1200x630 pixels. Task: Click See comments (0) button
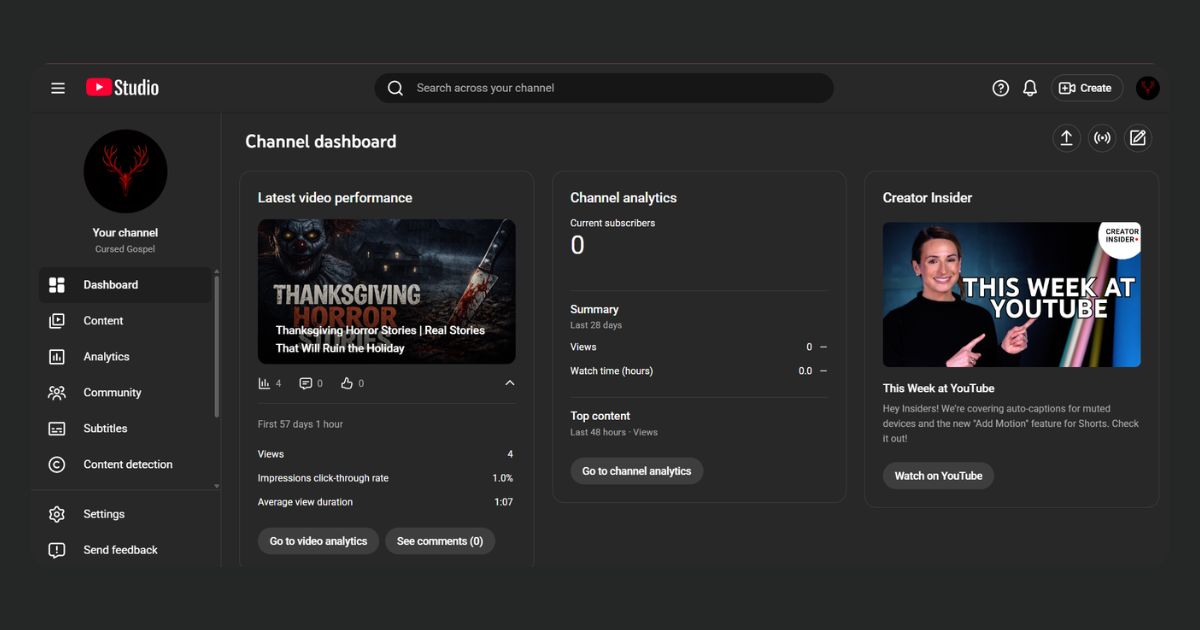tap(440, 541)
